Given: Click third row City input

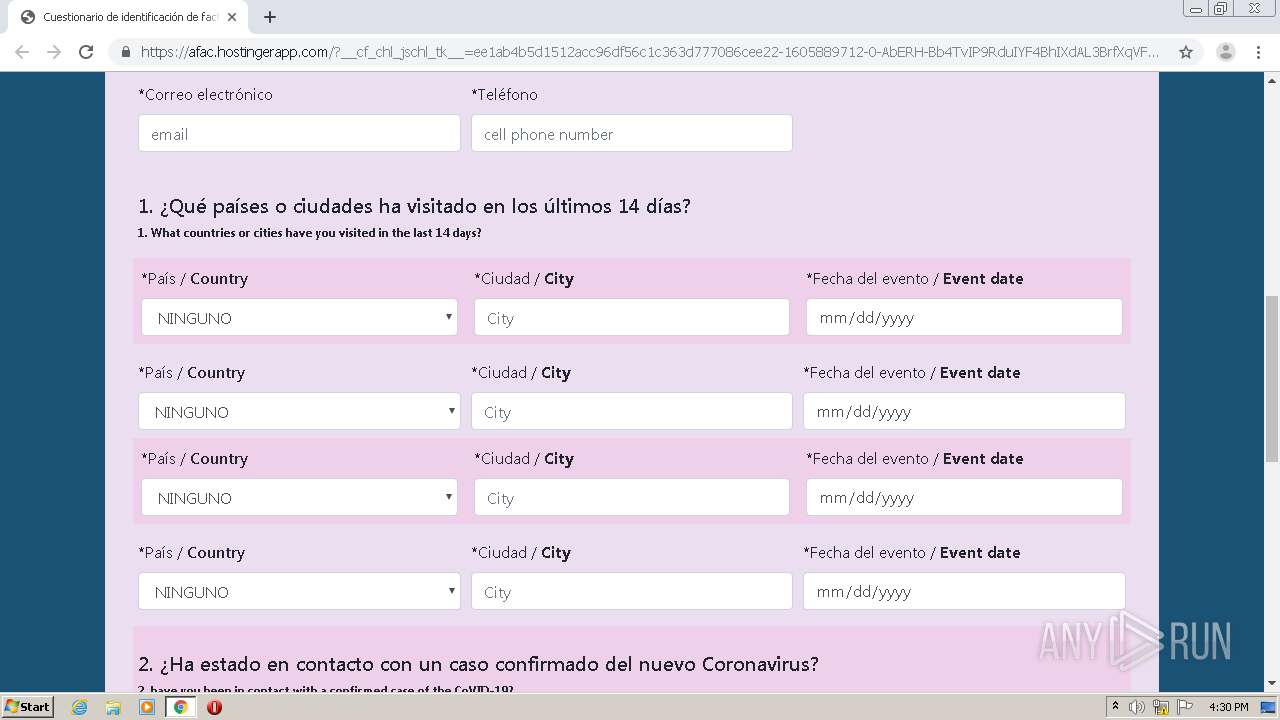Looking at the screenshot, I should pos(632,497).
